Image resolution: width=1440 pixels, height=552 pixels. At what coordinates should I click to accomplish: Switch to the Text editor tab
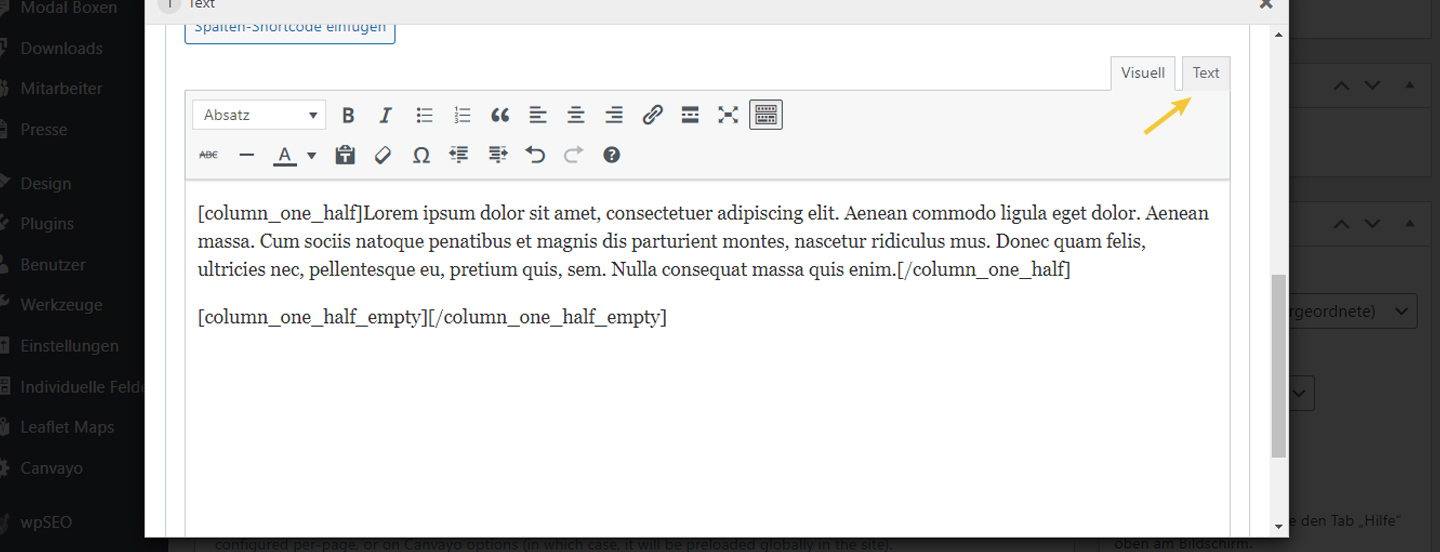(1205, 73)
